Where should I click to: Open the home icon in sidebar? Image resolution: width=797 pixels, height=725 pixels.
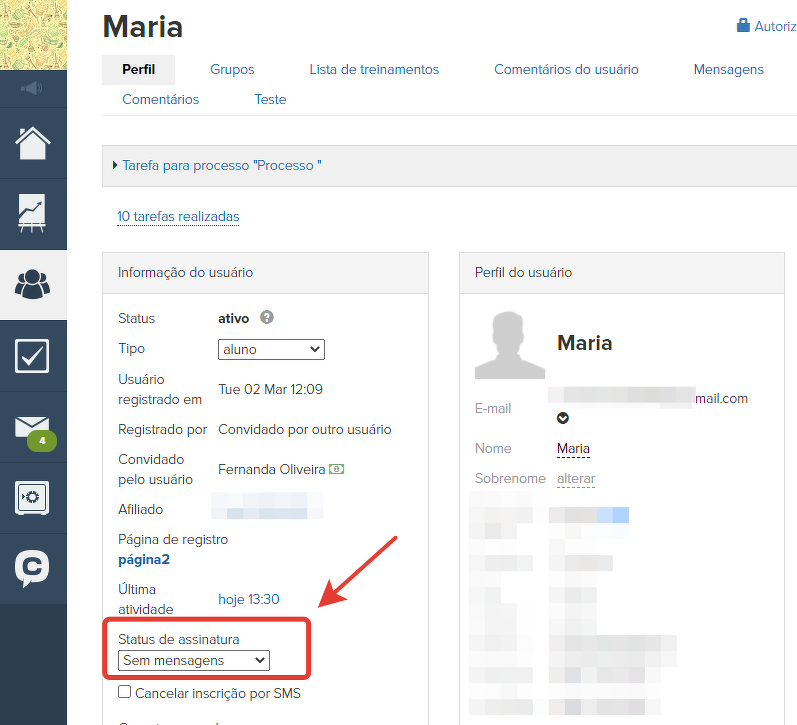[x=33, y=143]
